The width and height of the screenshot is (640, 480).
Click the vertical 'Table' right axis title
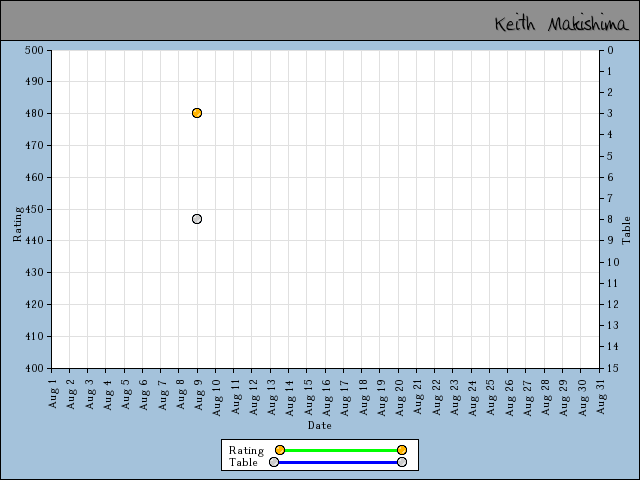(x=626, y=231)
